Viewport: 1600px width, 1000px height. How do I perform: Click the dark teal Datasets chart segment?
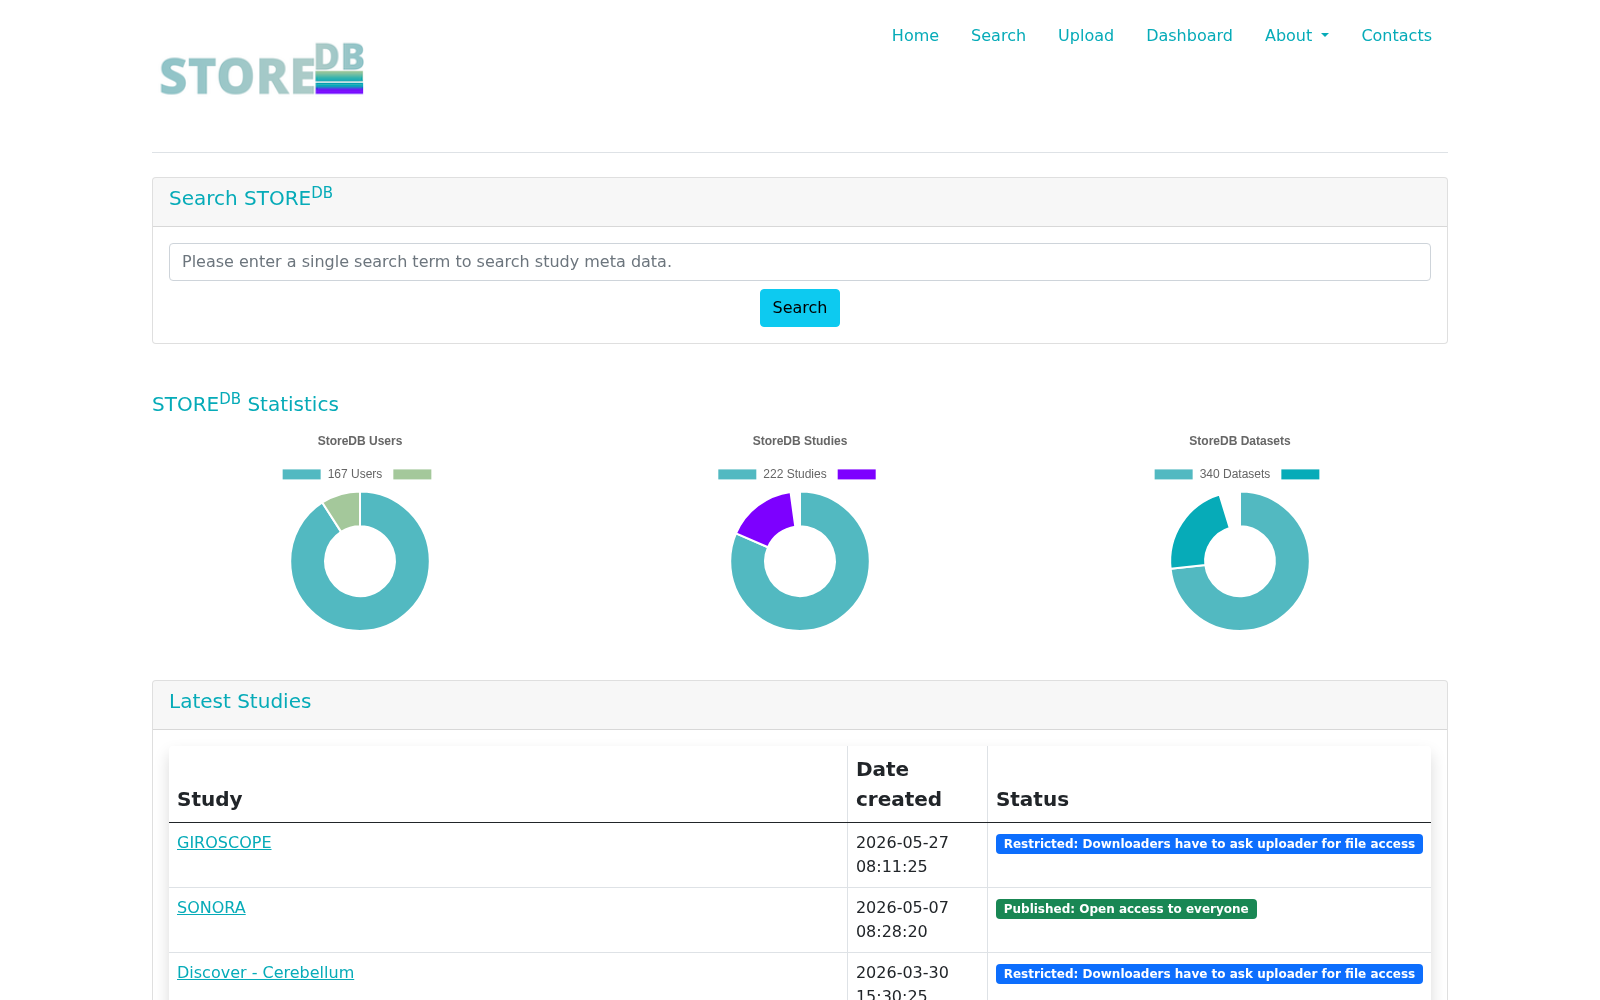(1196, 533)
